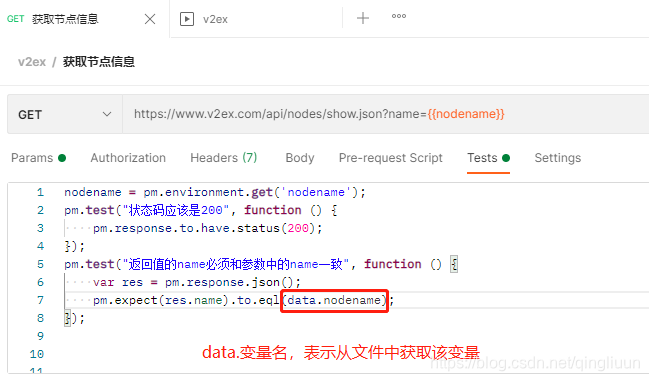This screenshot has height=381, width=649.
Task: Open the Pre-request Script tab
Action: pyautogui.click(x=390, y=158)
